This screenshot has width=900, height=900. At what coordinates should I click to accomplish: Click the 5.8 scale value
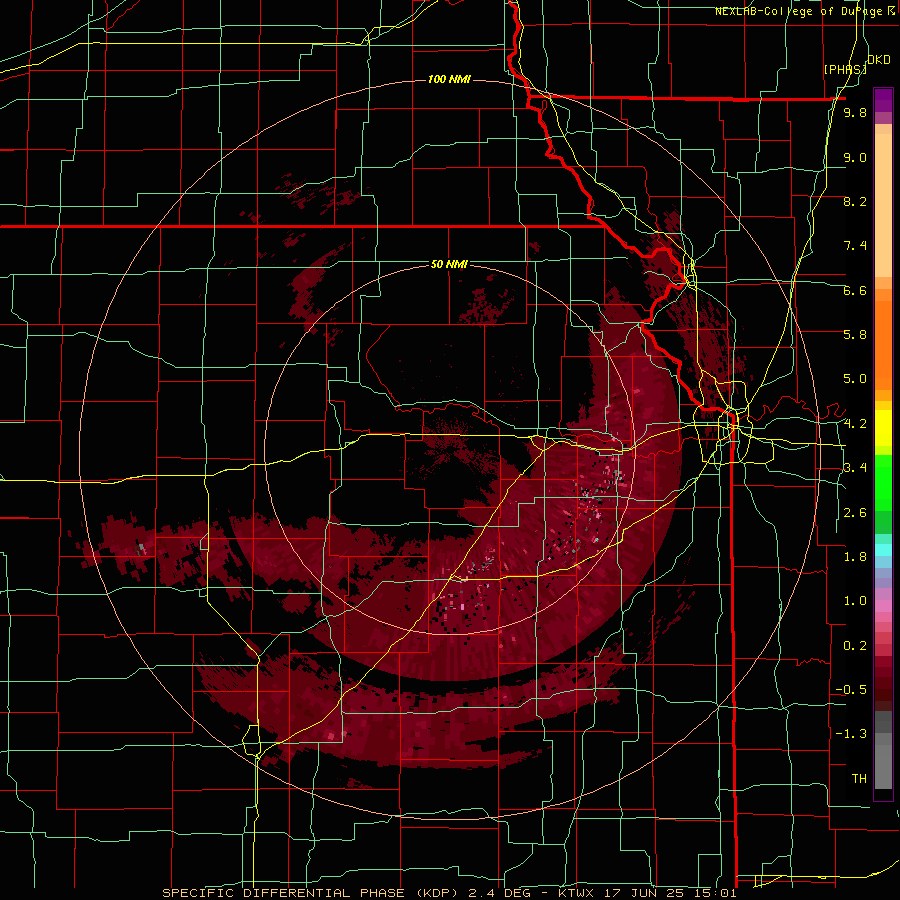point(855,335)
